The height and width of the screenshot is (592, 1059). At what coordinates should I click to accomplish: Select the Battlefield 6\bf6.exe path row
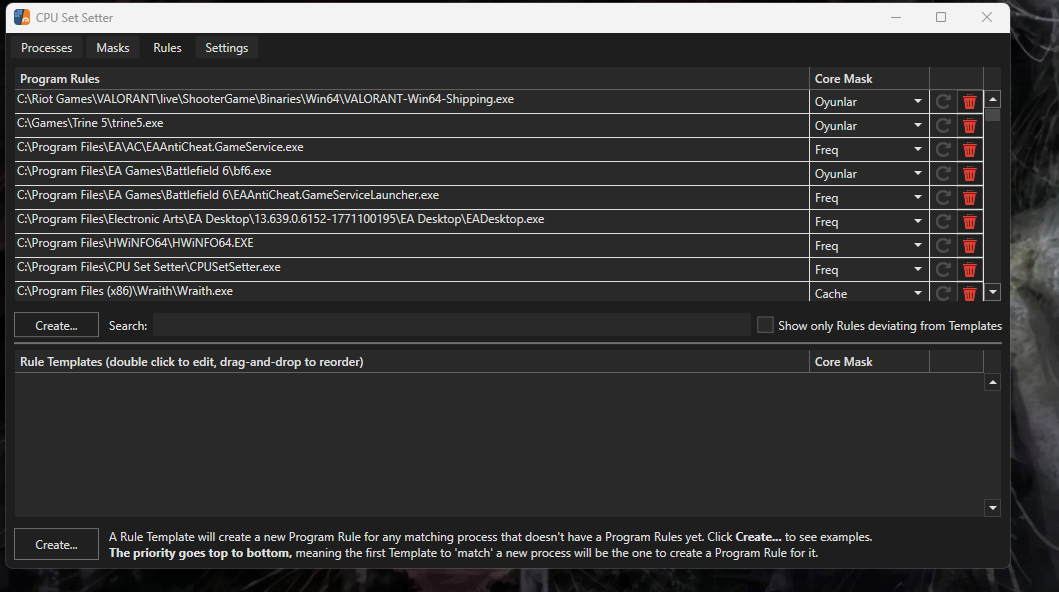pyautogui.click(x=411, y=173)
